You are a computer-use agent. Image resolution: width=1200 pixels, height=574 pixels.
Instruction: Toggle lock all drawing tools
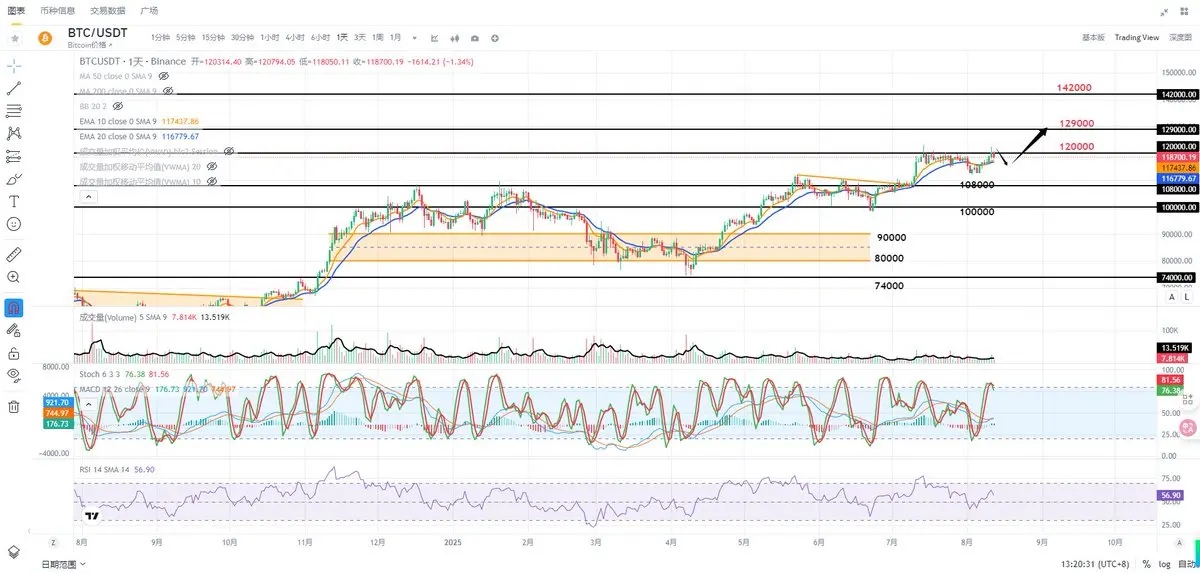point(14,353)
